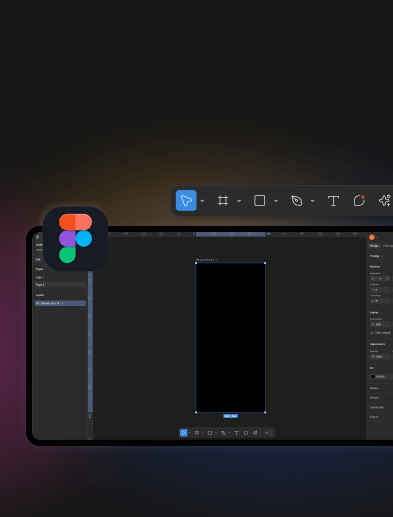Click the large Figma logo app icon
The width and height of the screenshot is (393, 517).
(x=75, y=239)
